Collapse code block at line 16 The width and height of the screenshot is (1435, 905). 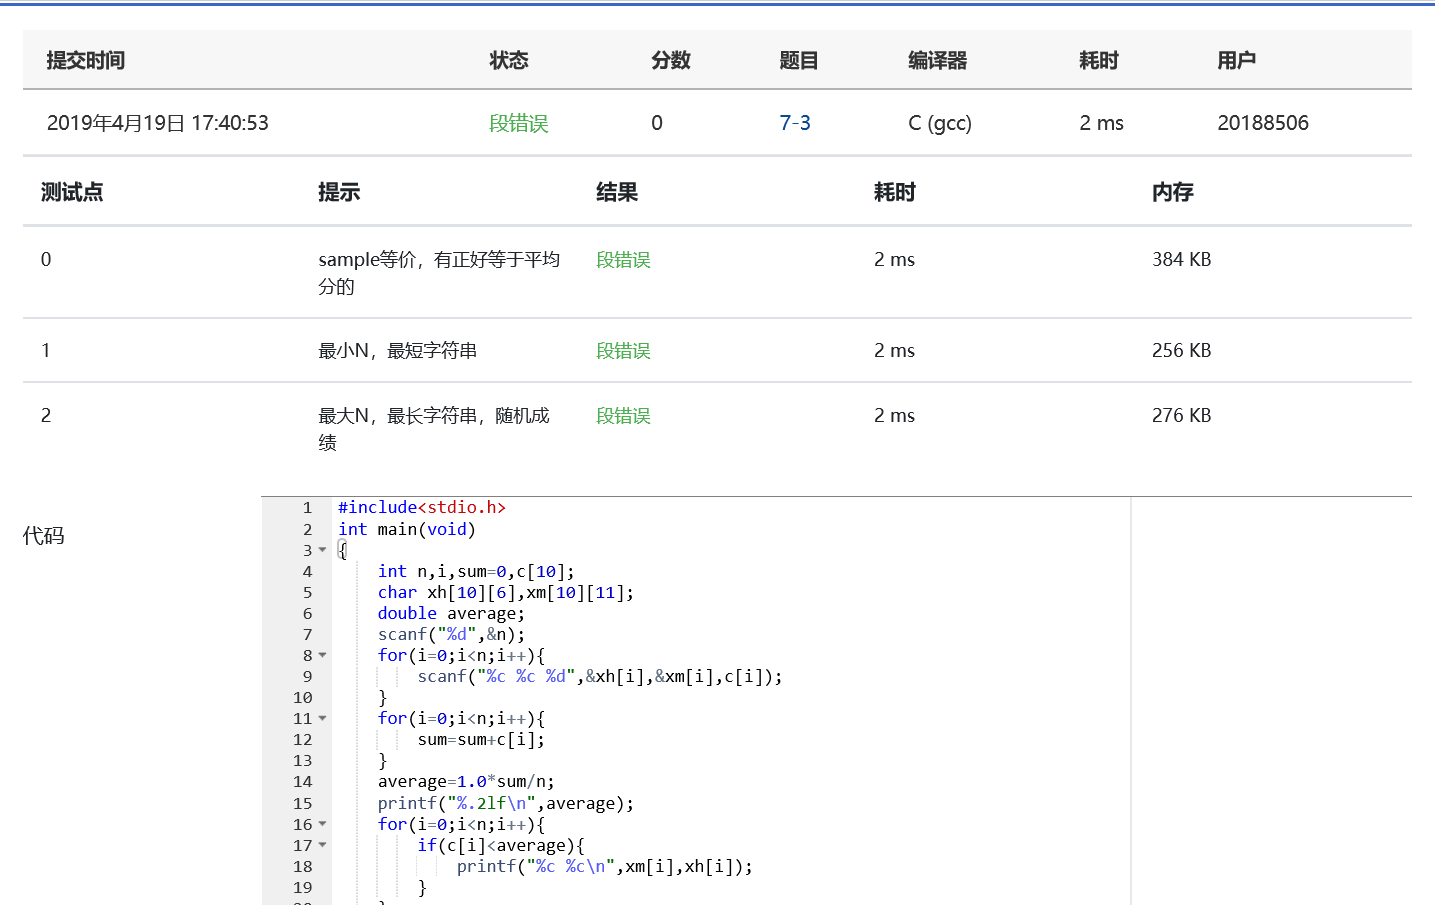point(322,824)
